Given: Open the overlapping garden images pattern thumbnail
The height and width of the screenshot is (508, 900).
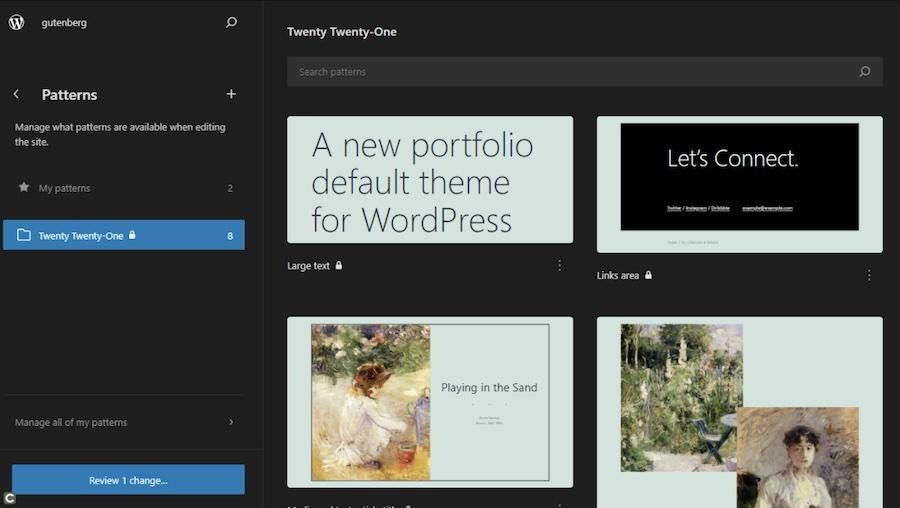Looking at the screenshot, I should point(739,412).
